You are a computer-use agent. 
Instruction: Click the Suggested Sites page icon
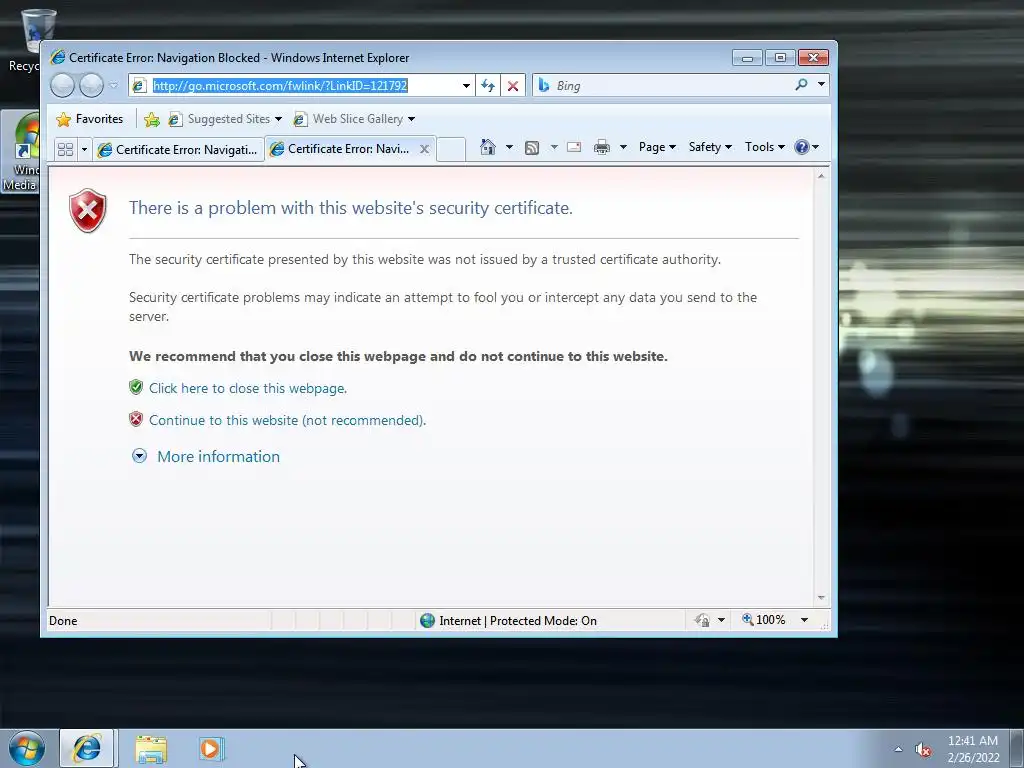tap(175, 119)
